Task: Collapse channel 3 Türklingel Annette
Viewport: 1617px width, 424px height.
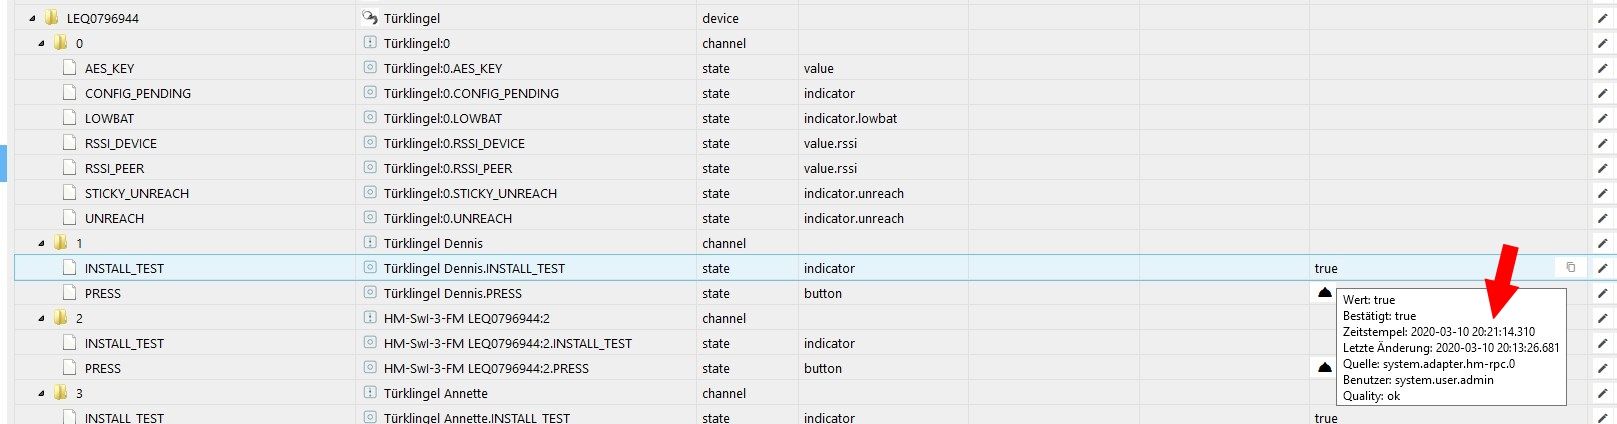Action: [41, 393]
